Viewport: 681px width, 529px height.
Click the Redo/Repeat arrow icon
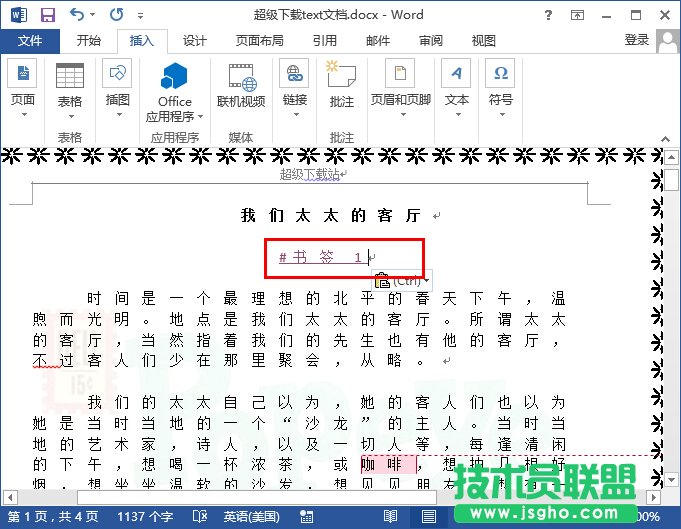[x=116, y=15]
